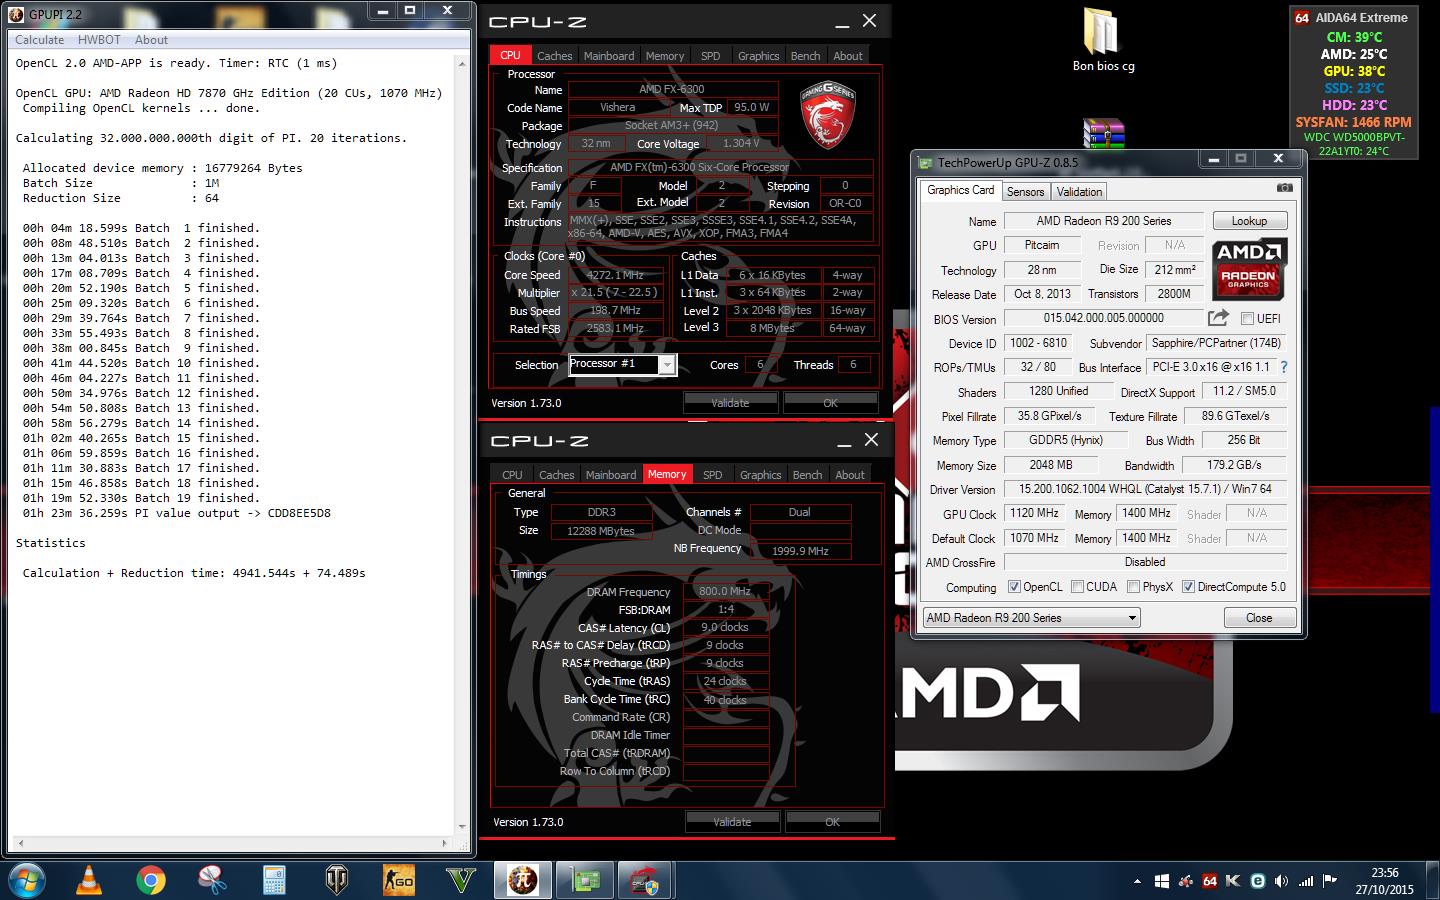Screen dimensions: 1440x900
Task: Click OK in the lower CPU-Z window
Action: tap(832, 822)
